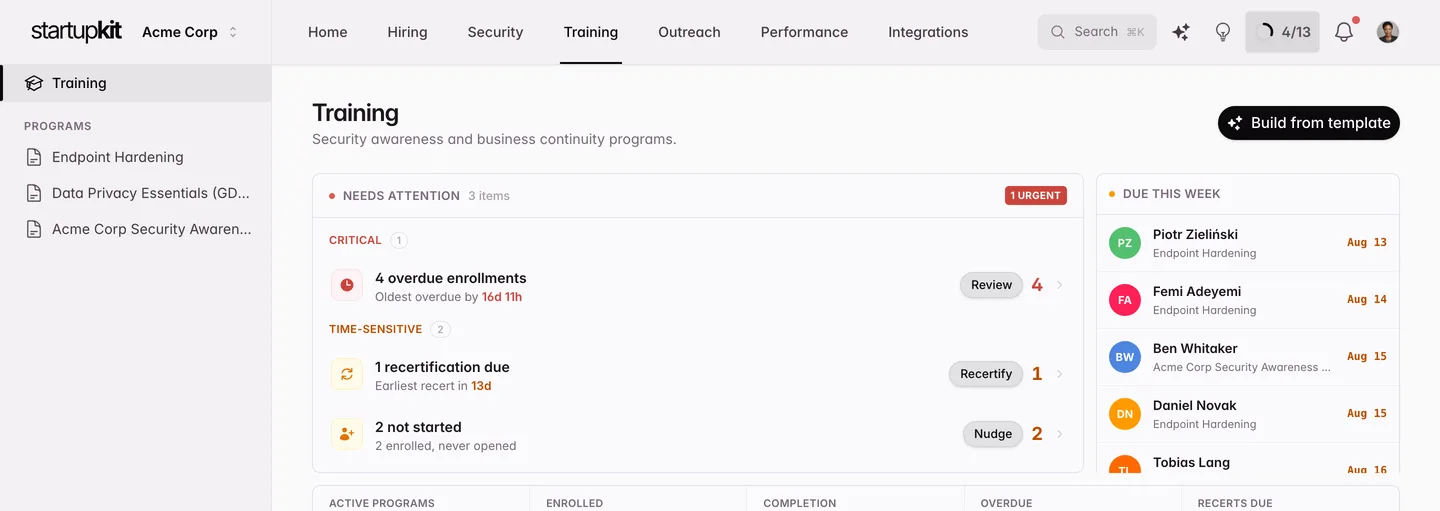Screen dimensions: 1440x511
Task: Click the Review button
Action: click(992, 285)
